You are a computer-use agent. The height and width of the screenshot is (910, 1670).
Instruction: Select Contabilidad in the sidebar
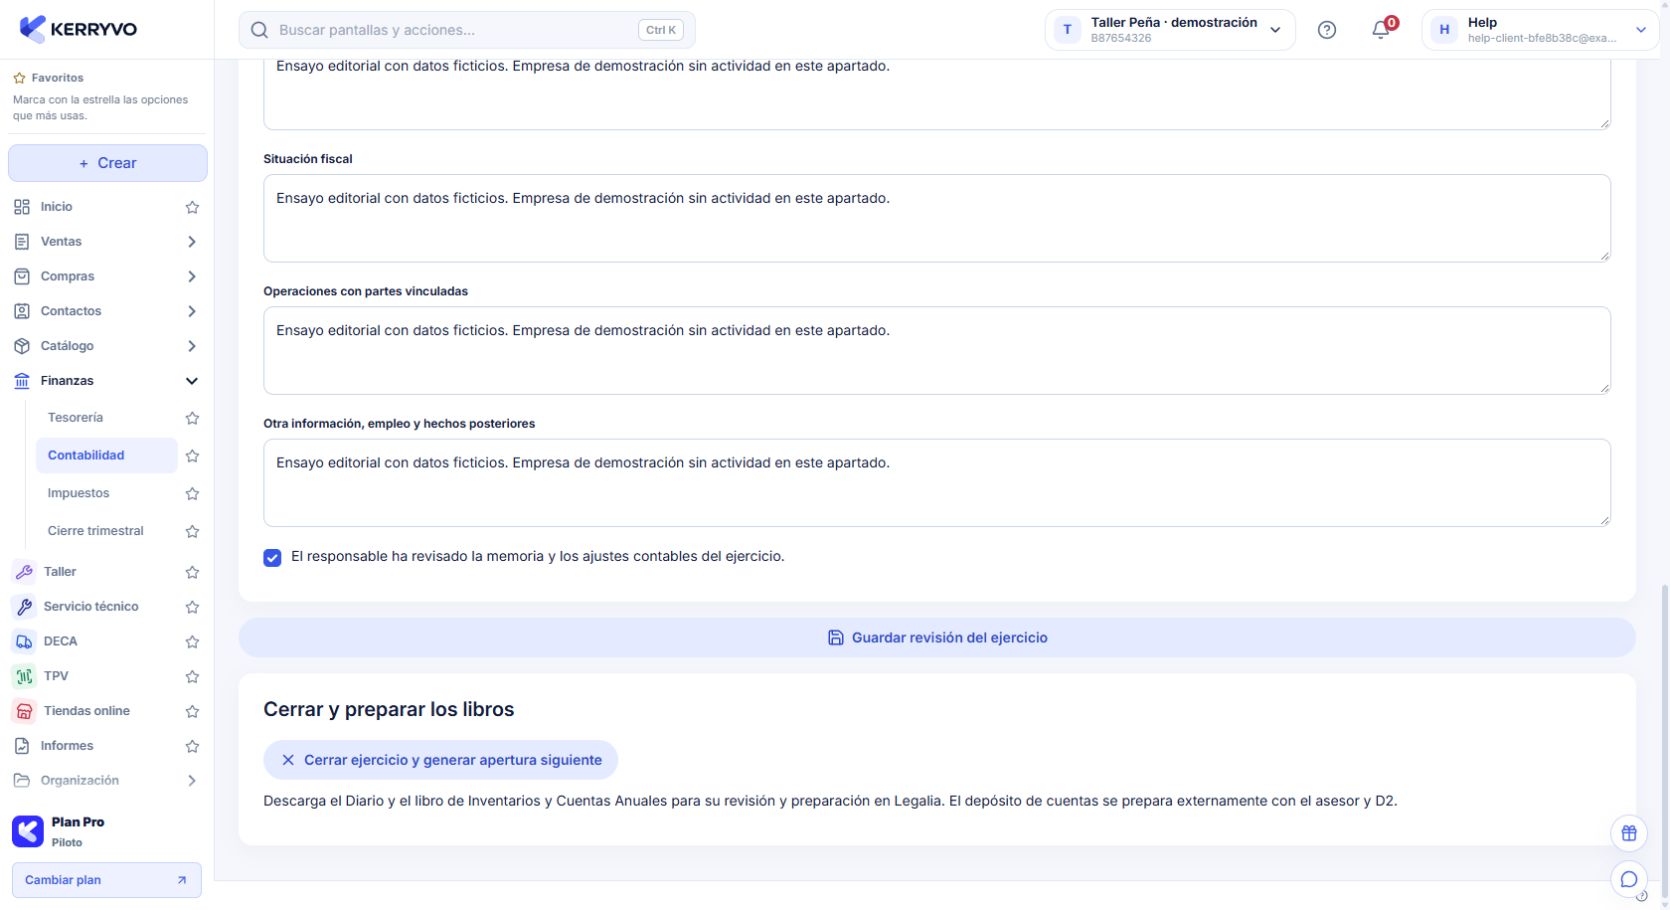107,455
